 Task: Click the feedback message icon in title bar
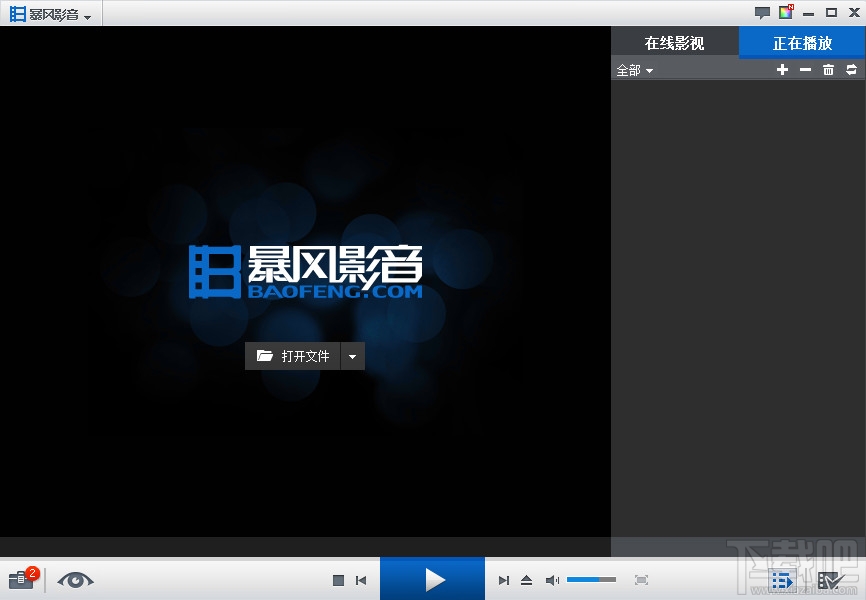(762, 12)
